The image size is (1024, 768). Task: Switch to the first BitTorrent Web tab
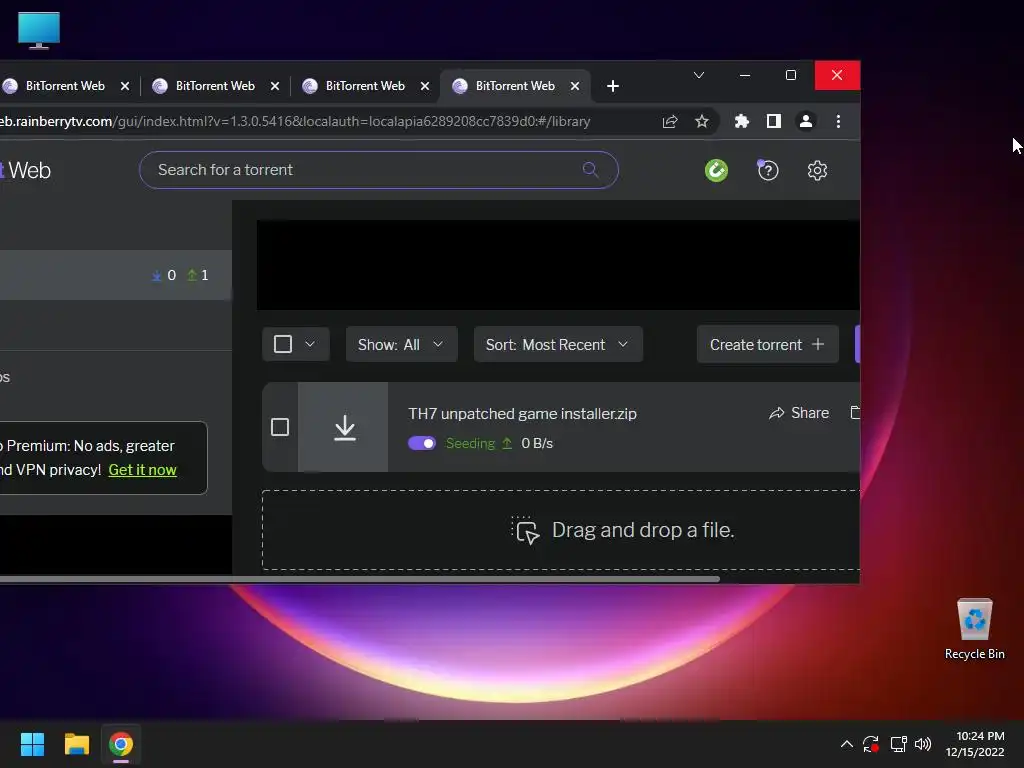pos(65,86)
